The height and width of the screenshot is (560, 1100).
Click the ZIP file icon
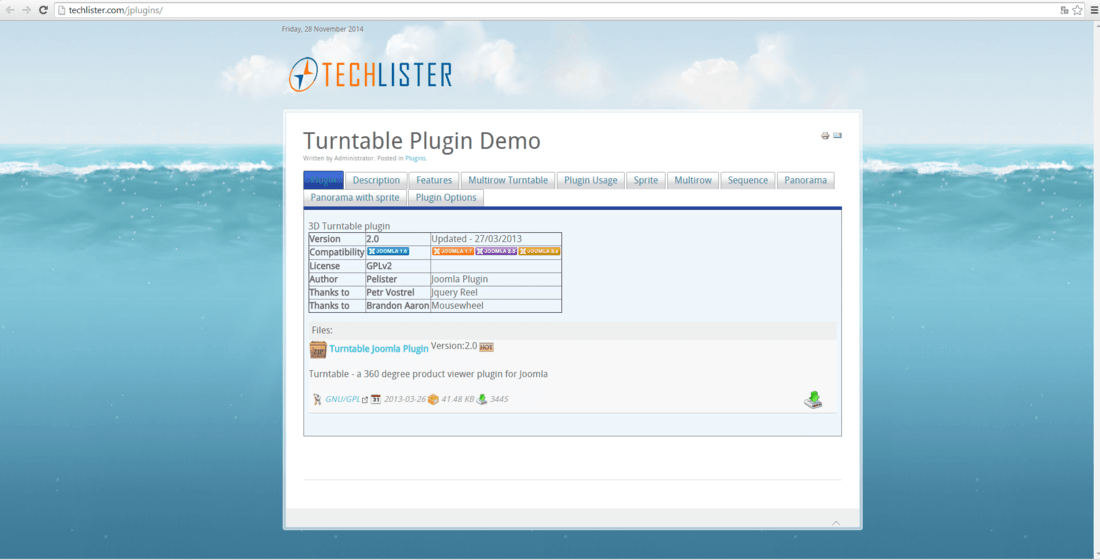pyautogui.click(x=318, y=349)
